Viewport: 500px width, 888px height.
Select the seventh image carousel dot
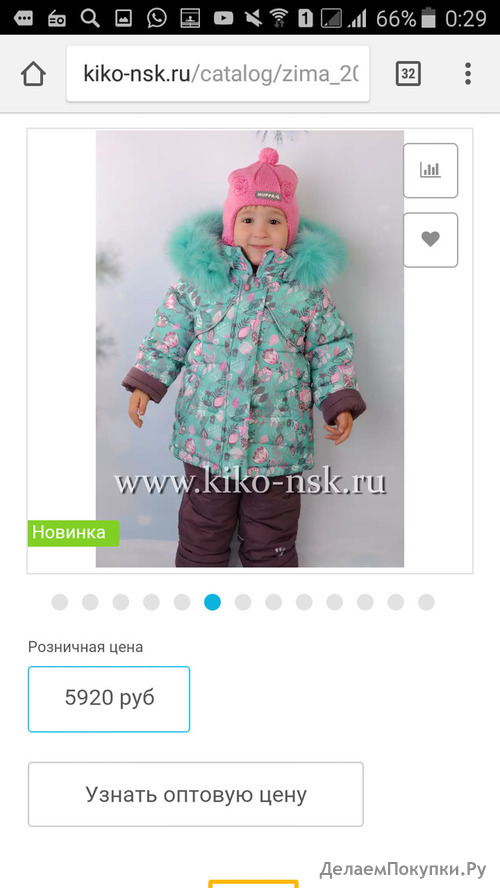(243, 602)
